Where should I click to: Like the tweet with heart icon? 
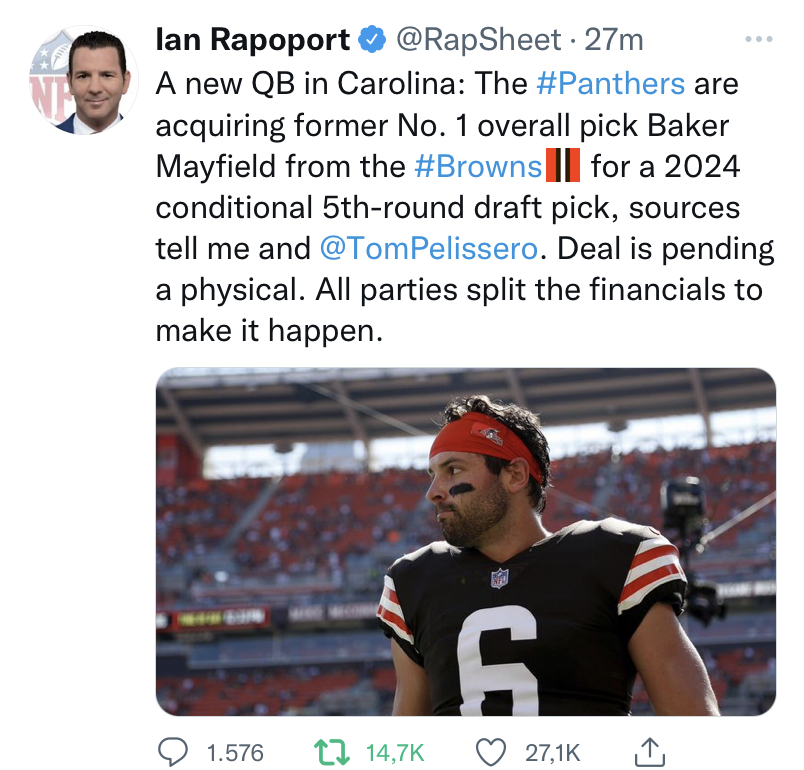coord(491,753)
